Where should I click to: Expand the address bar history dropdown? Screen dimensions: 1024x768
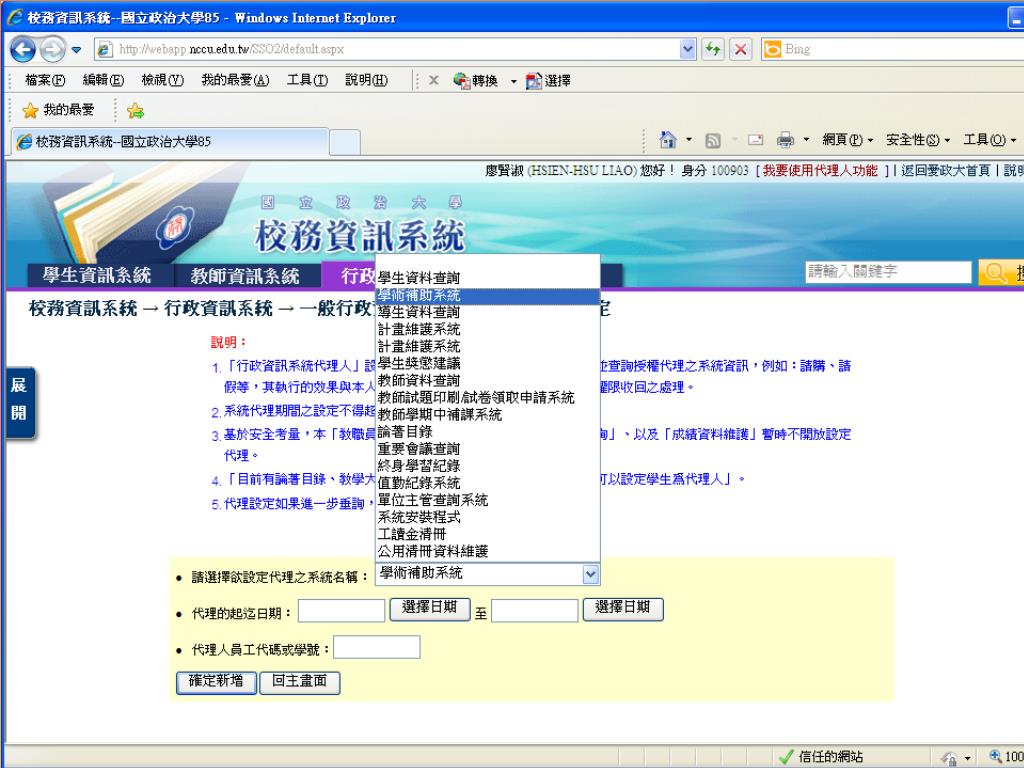coord(688,49)
